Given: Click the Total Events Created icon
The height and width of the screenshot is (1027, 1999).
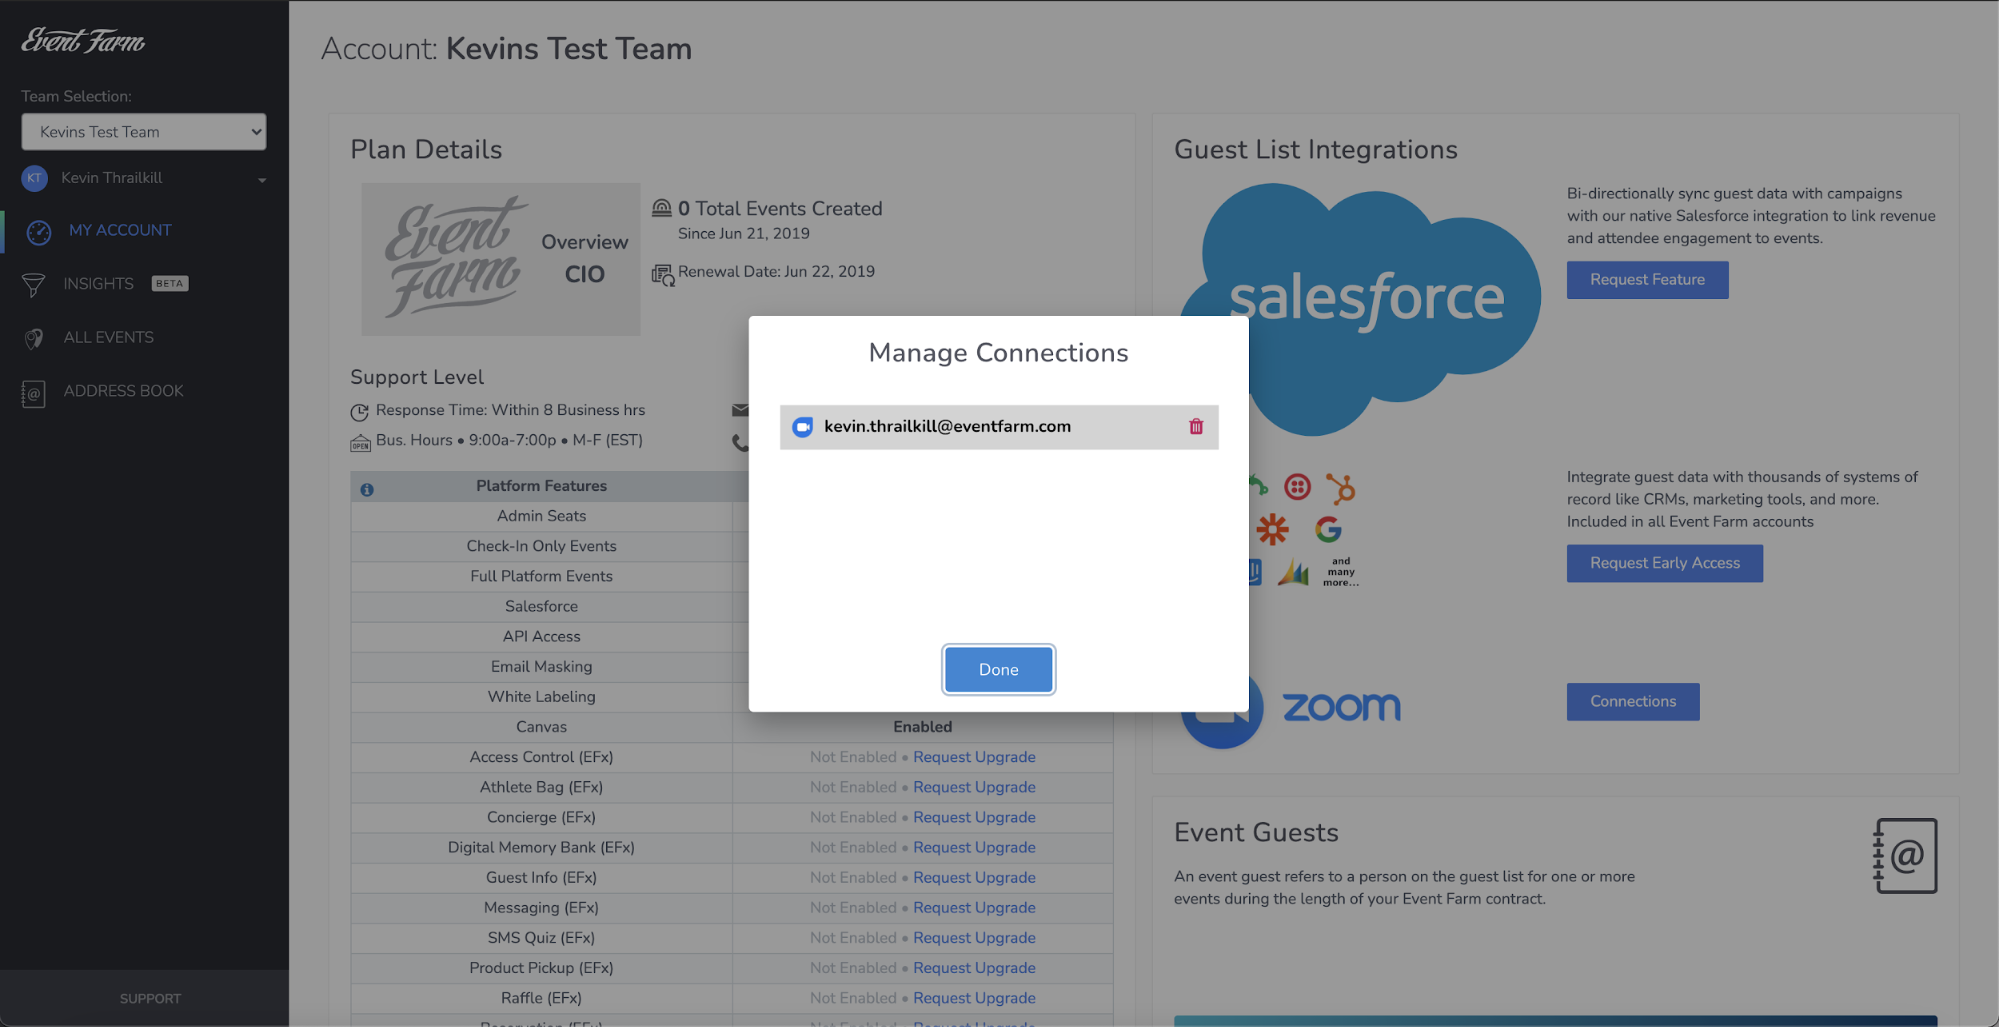Looking at the screenshot, I should point(662,208).
